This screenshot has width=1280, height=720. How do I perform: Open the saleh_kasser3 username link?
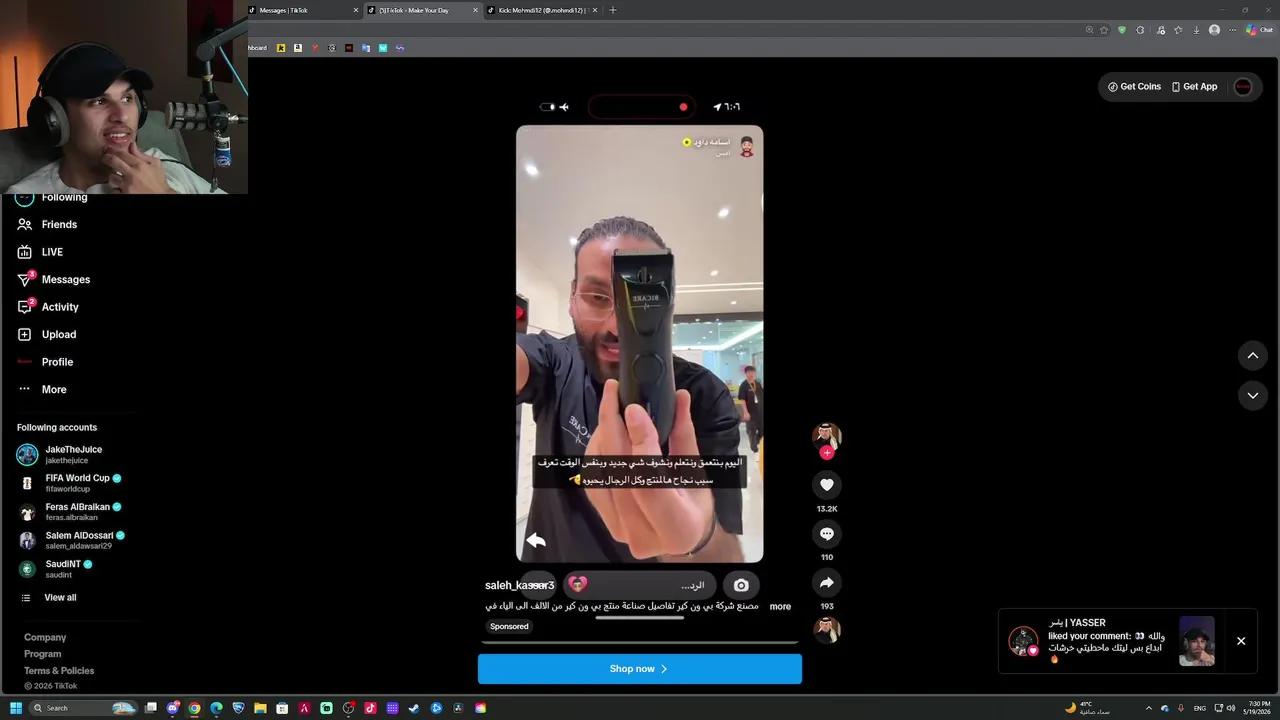[x=519, y=585]
